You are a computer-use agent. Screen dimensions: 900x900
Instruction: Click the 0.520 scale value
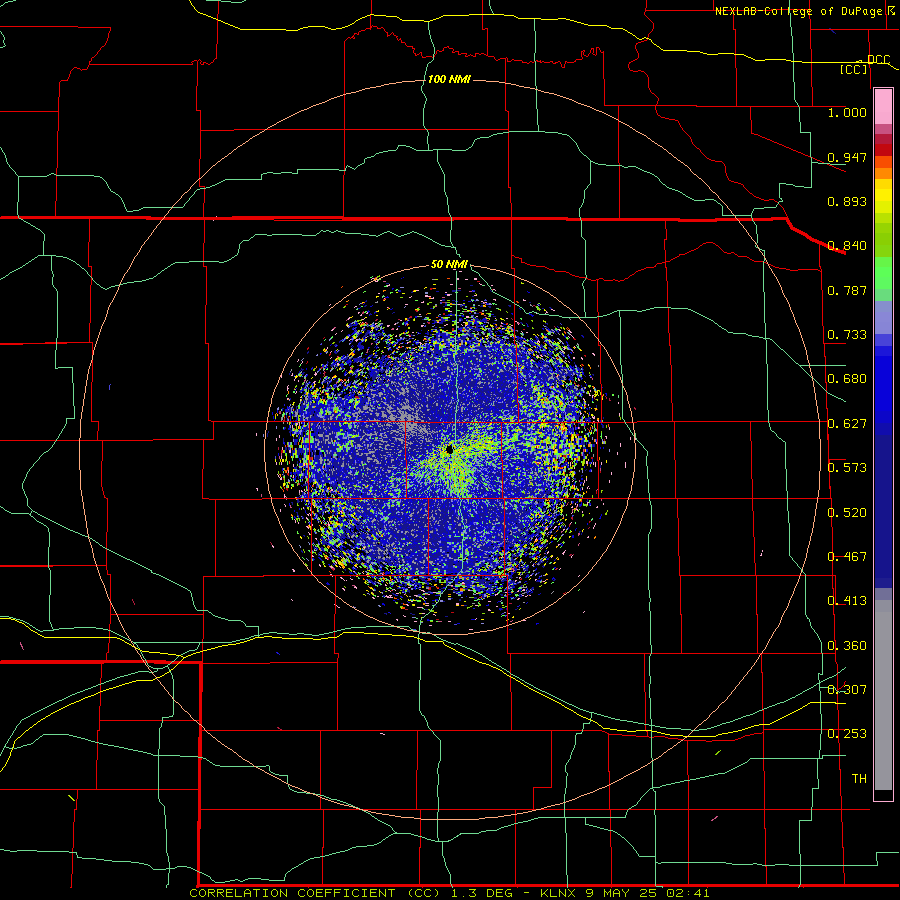847,513
